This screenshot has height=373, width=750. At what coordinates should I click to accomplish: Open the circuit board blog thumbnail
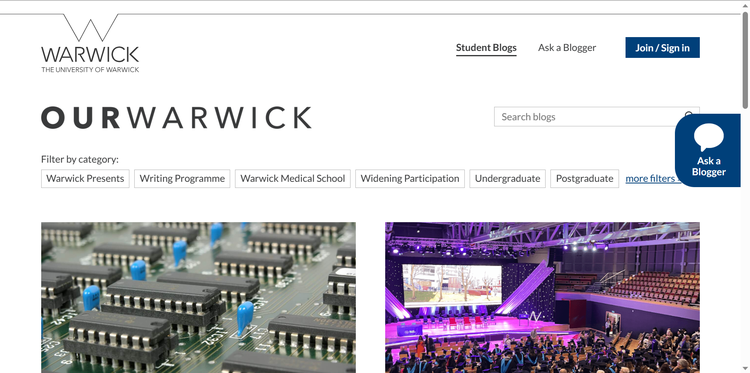(x=199, y=297)
